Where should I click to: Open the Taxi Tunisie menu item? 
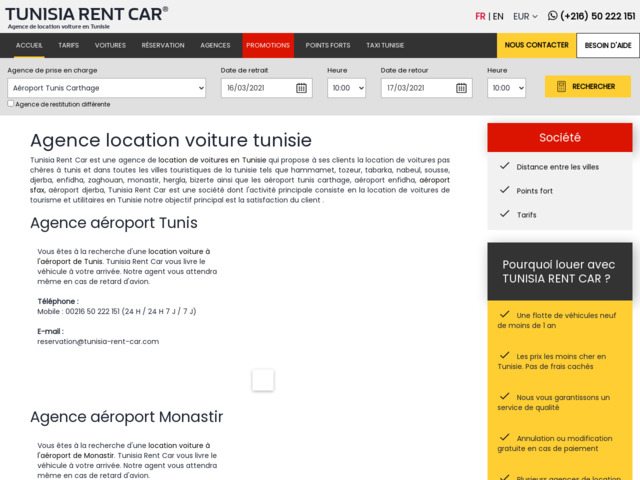(385, 45)
